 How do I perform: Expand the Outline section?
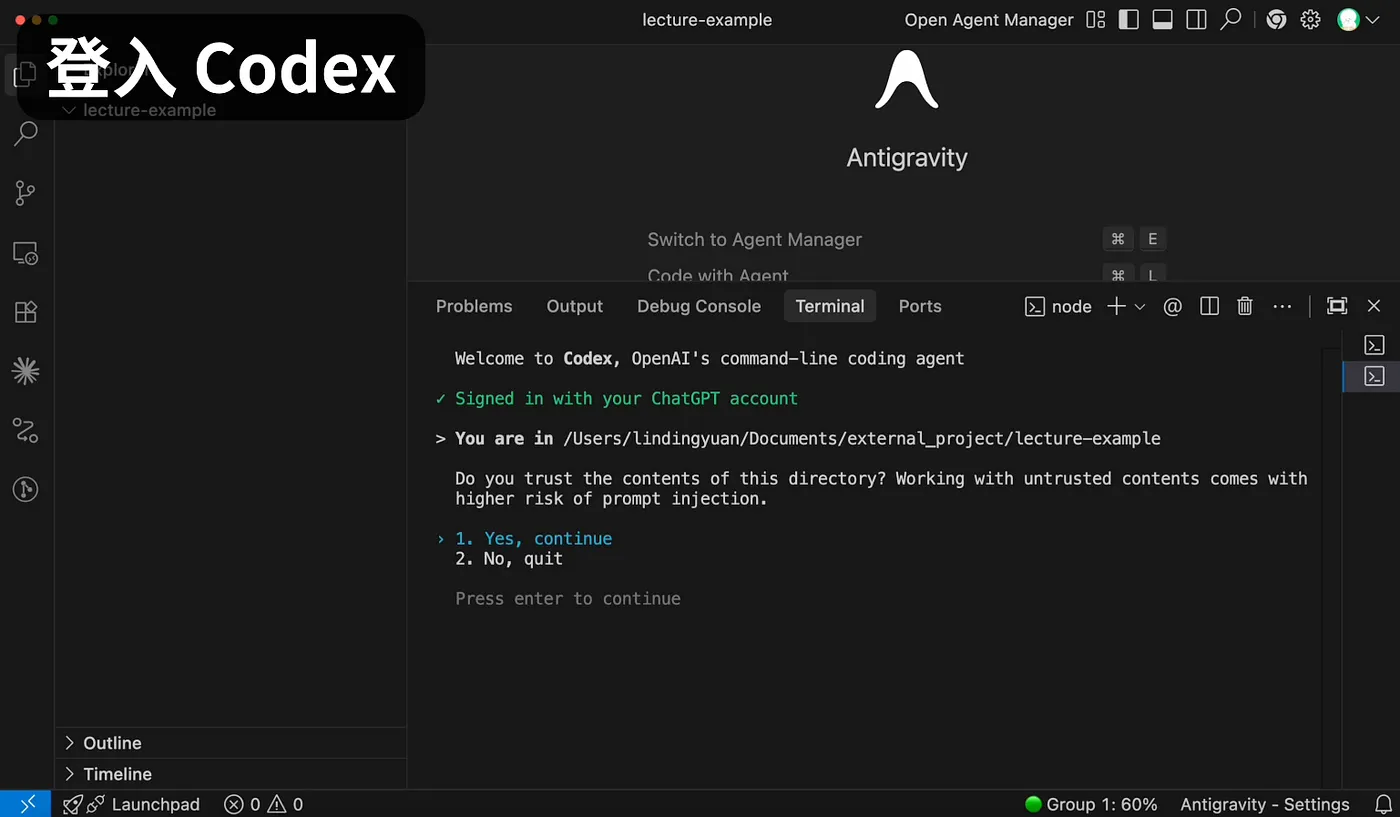(x=232, y=743)
